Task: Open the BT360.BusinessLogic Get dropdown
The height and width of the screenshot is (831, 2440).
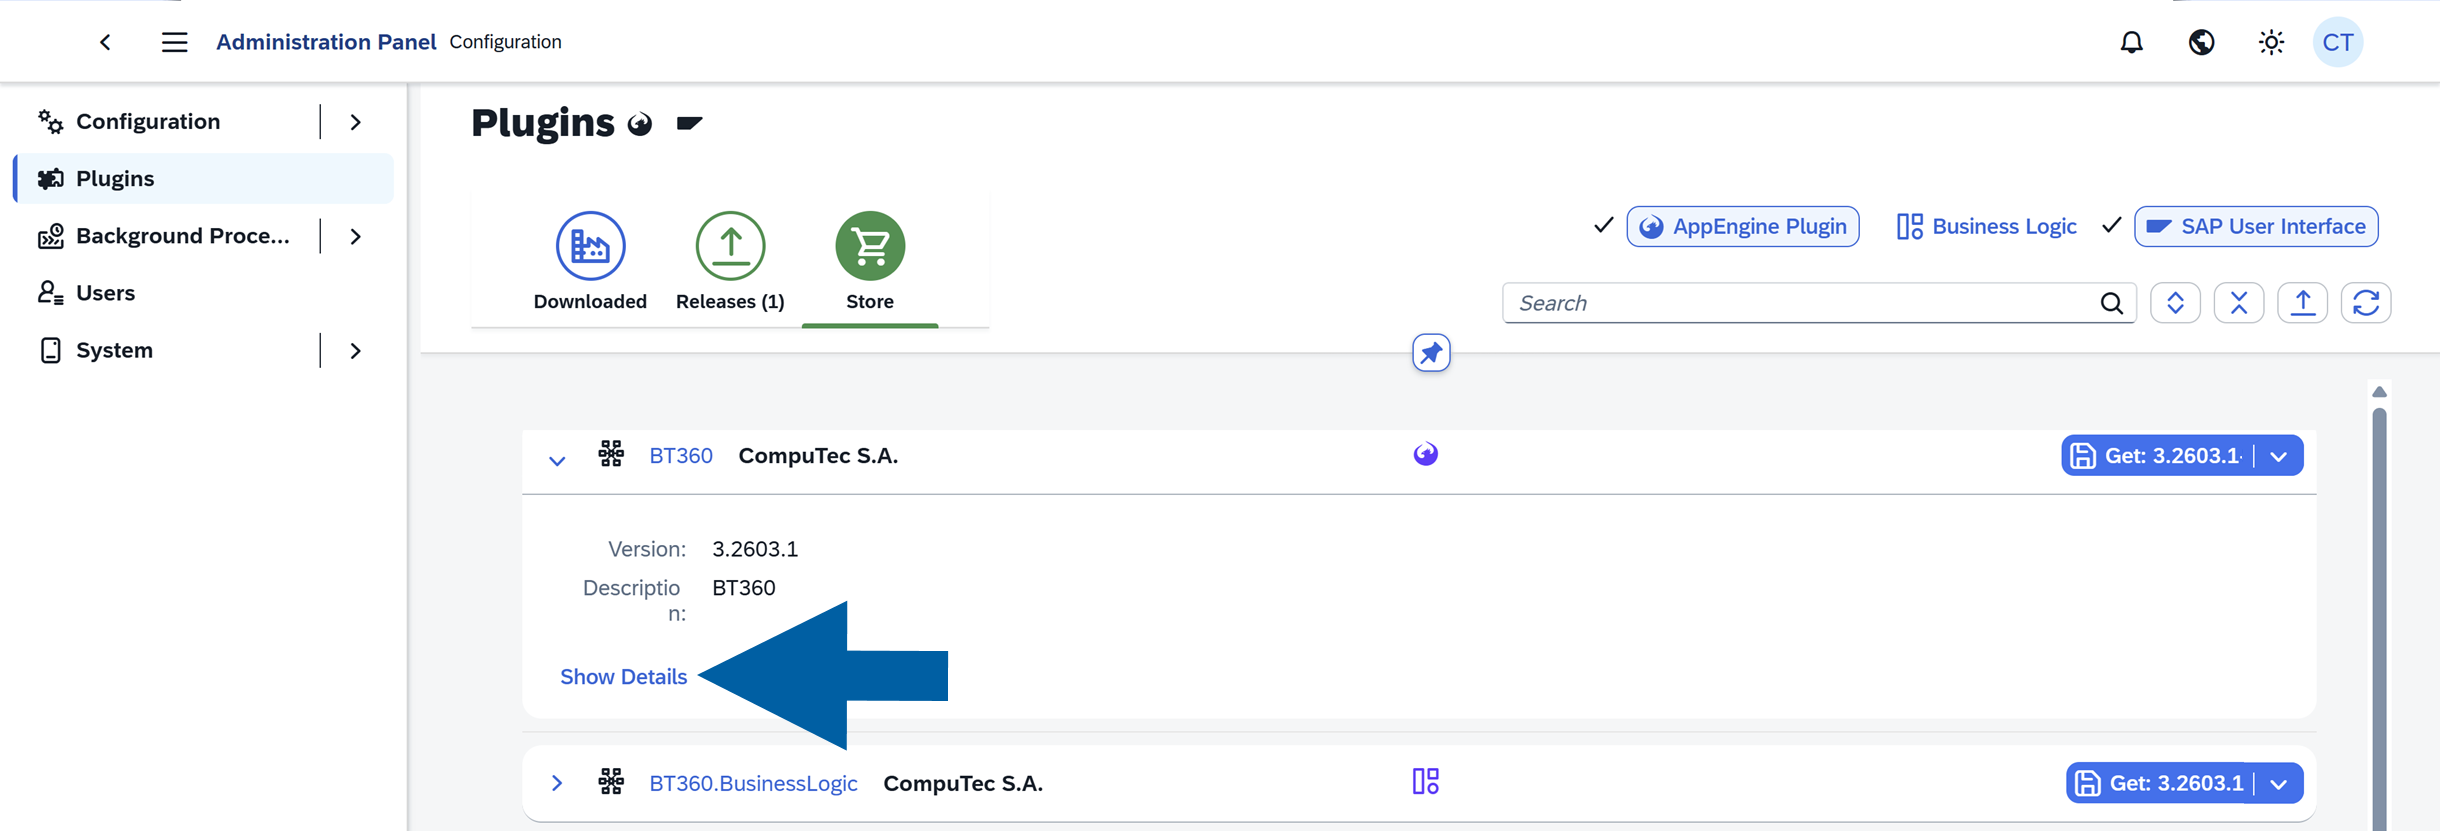Action: tap(2279, 783)
